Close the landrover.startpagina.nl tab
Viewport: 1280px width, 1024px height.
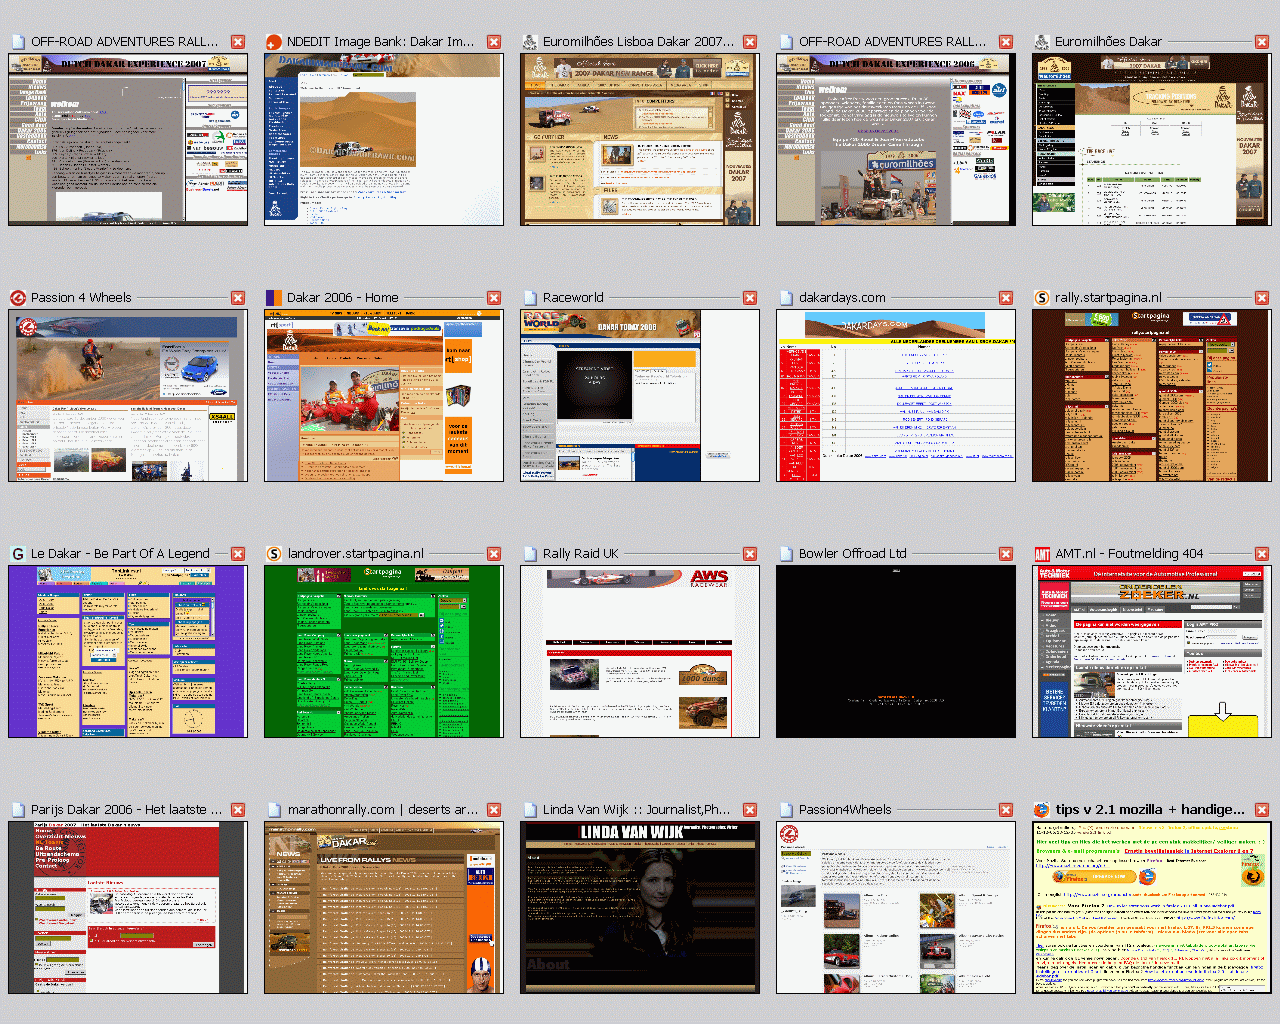(x=494, y=554)
